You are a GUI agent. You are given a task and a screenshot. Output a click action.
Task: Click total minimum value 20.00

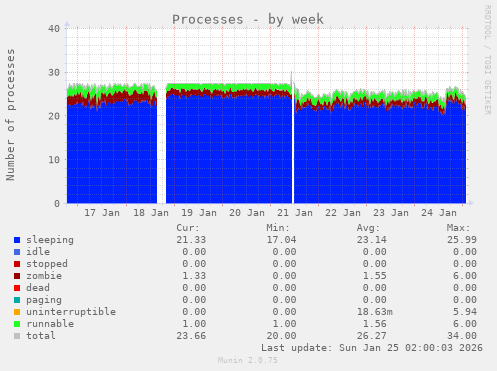click(x=281, y=336)
